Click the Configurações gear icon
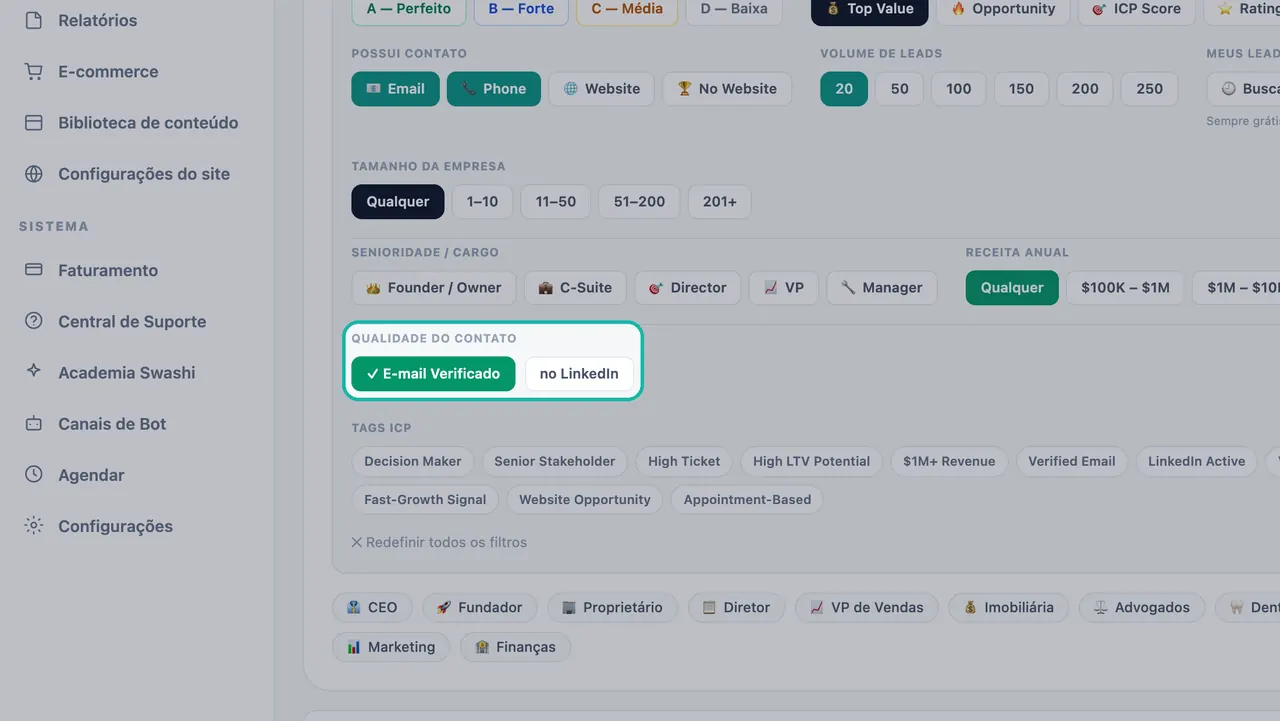 tap(34, 525)
